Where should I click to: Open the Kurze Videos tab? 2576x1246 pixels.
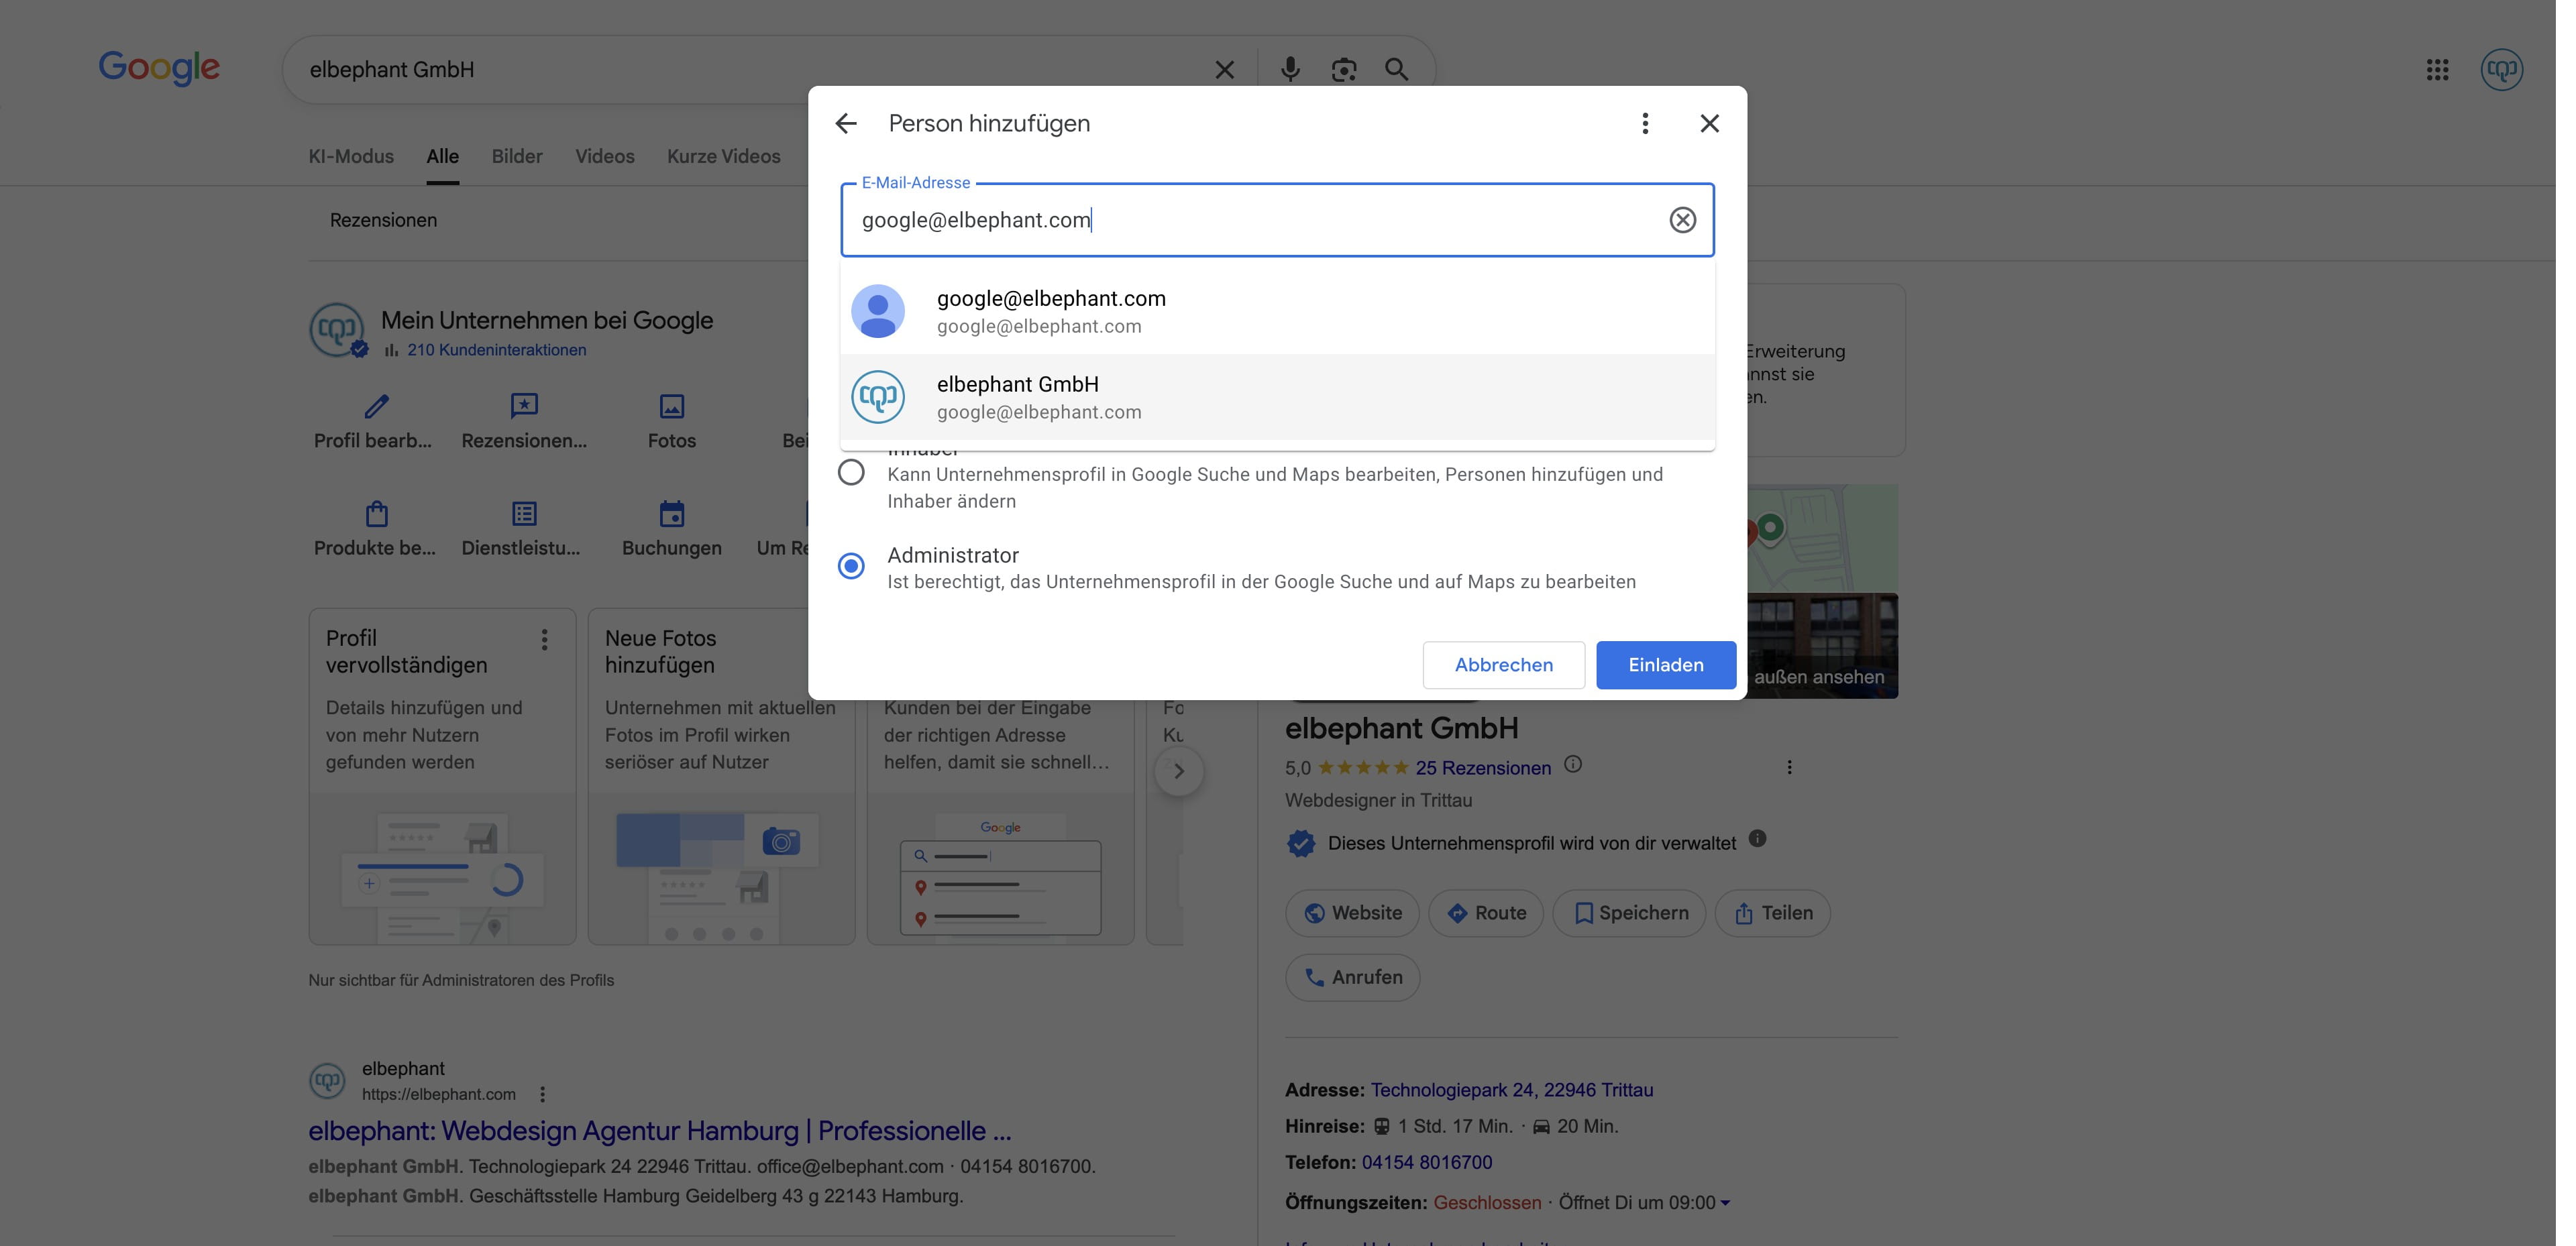[723, 156]
